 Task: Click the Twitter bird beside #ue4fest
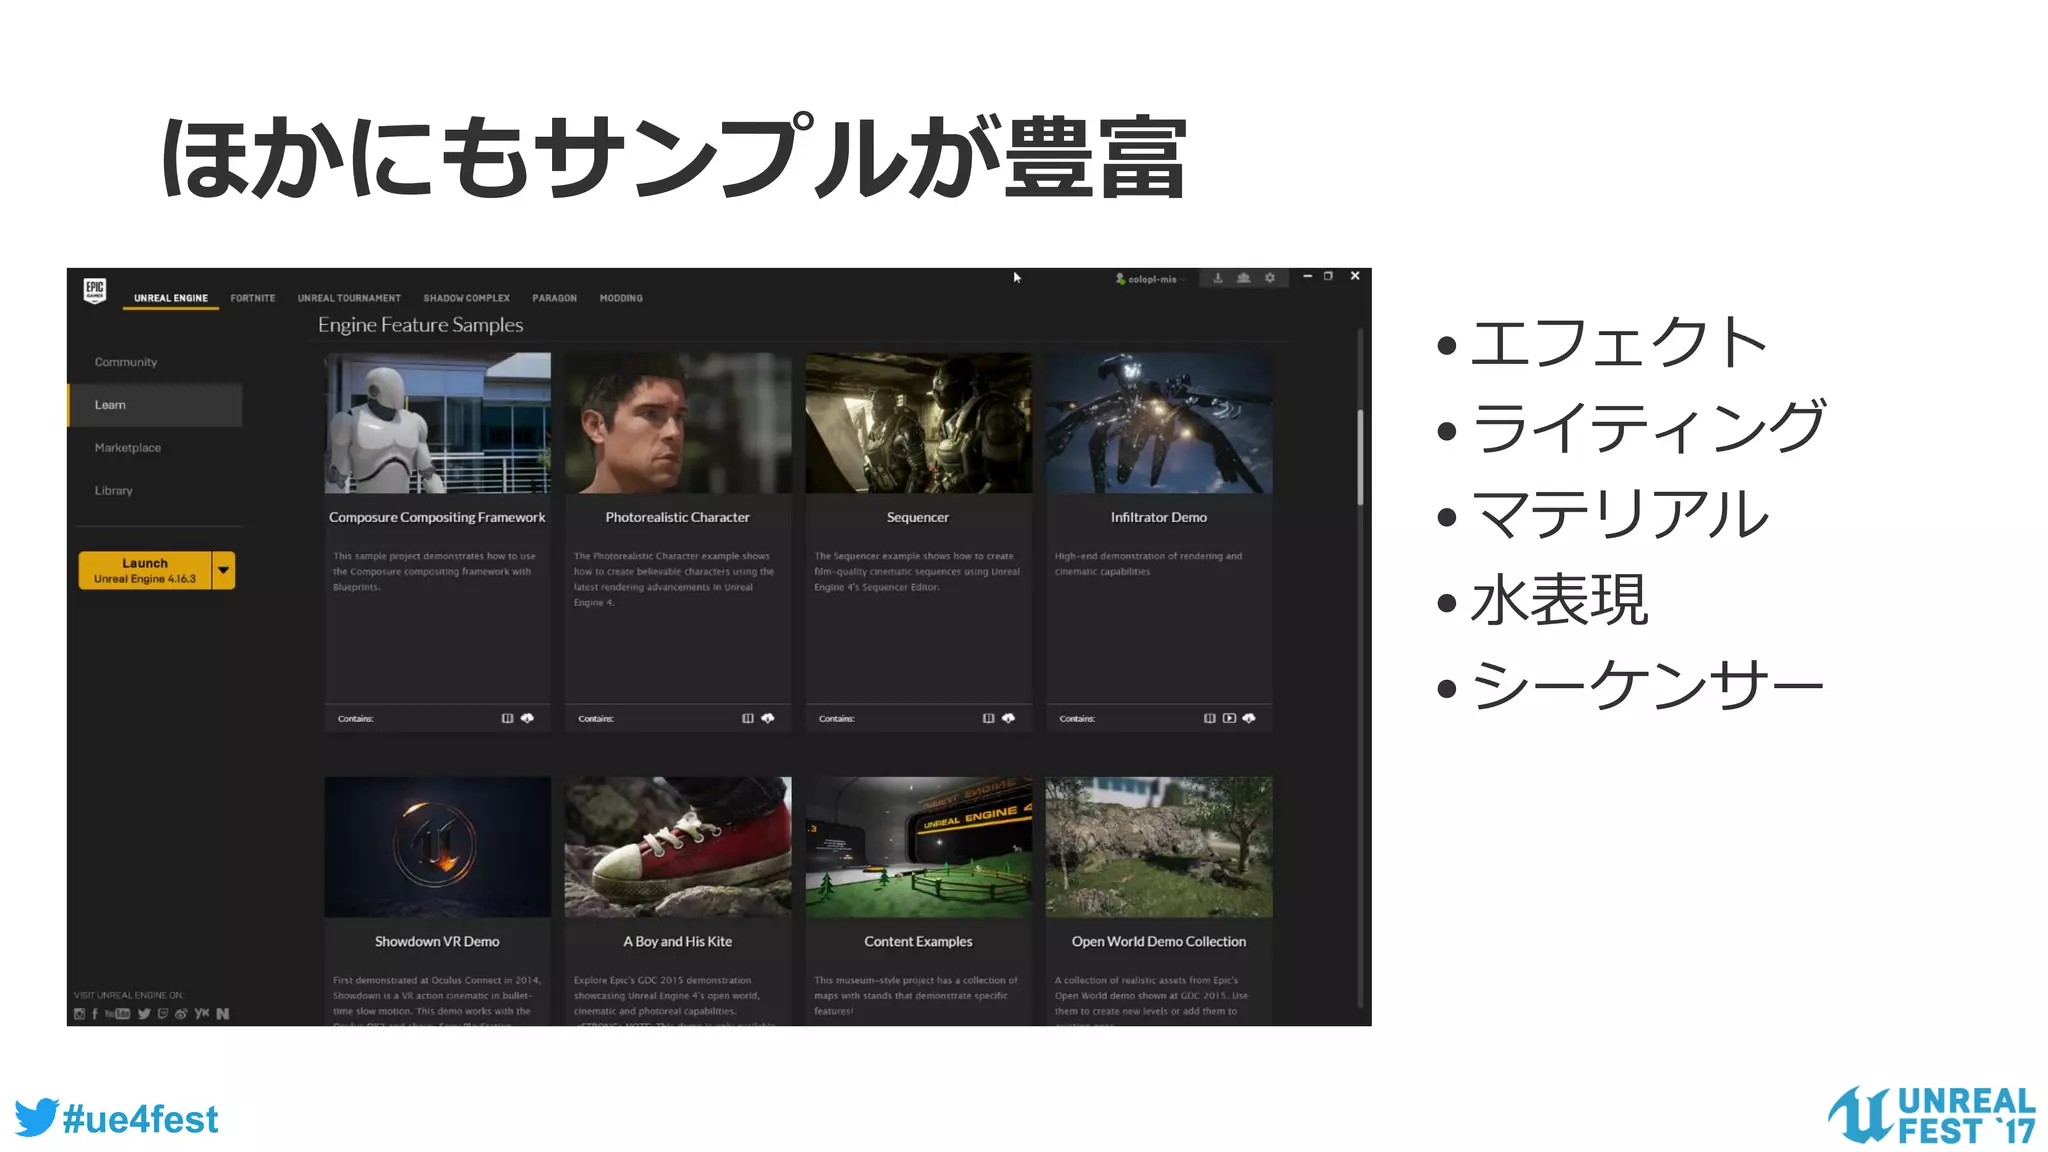coord(36,1118)
